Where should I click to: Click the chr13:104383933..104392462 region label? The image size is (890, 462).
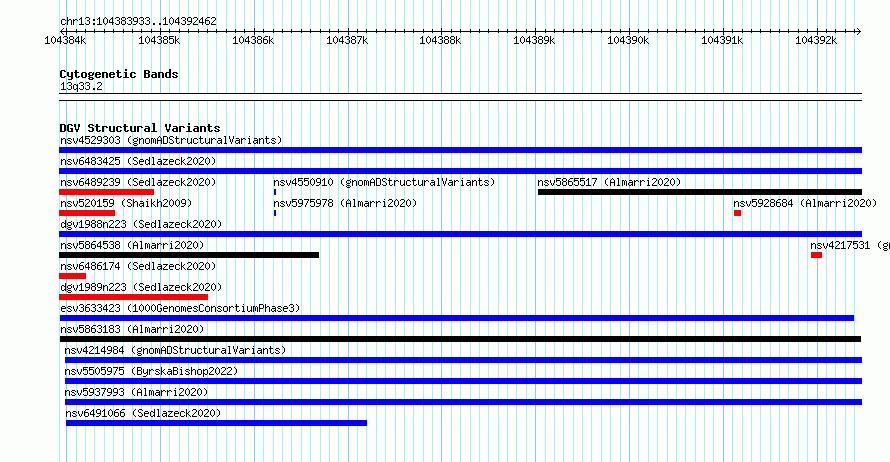pyautogui.click(x=138, y=21)
